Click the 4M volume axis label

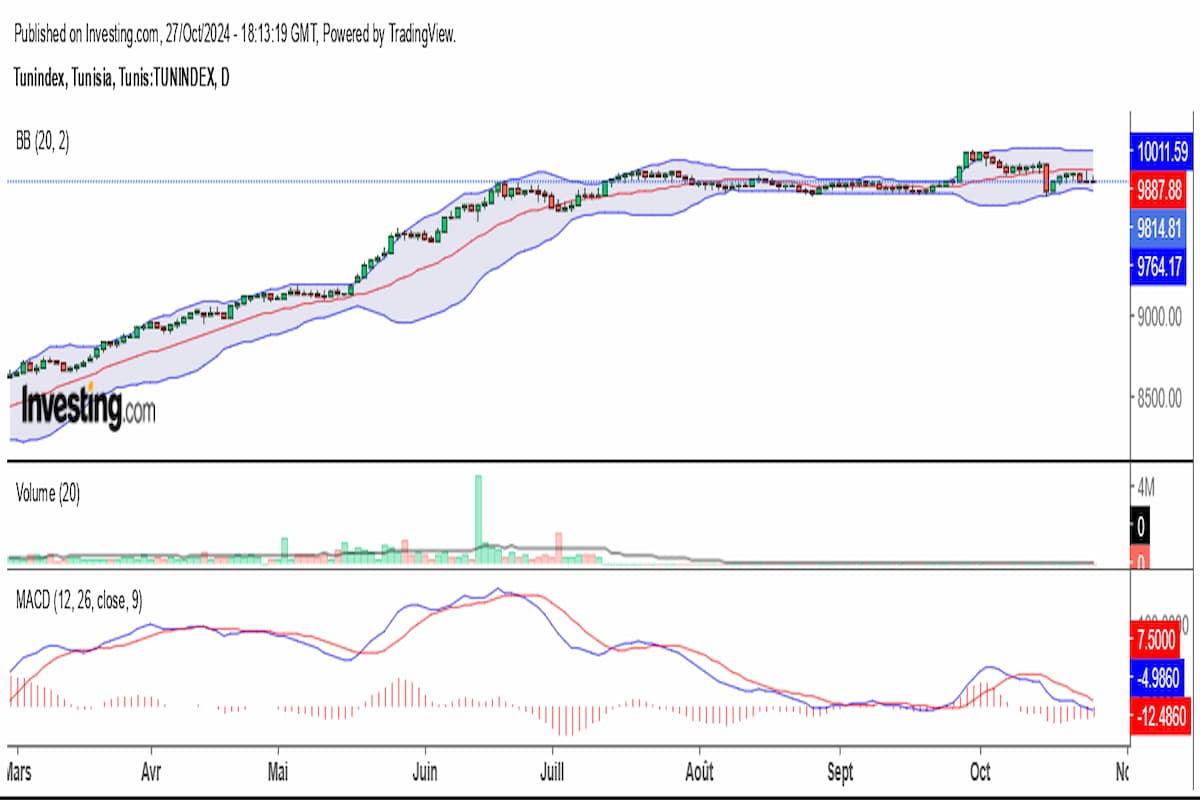click(1145, 488)
